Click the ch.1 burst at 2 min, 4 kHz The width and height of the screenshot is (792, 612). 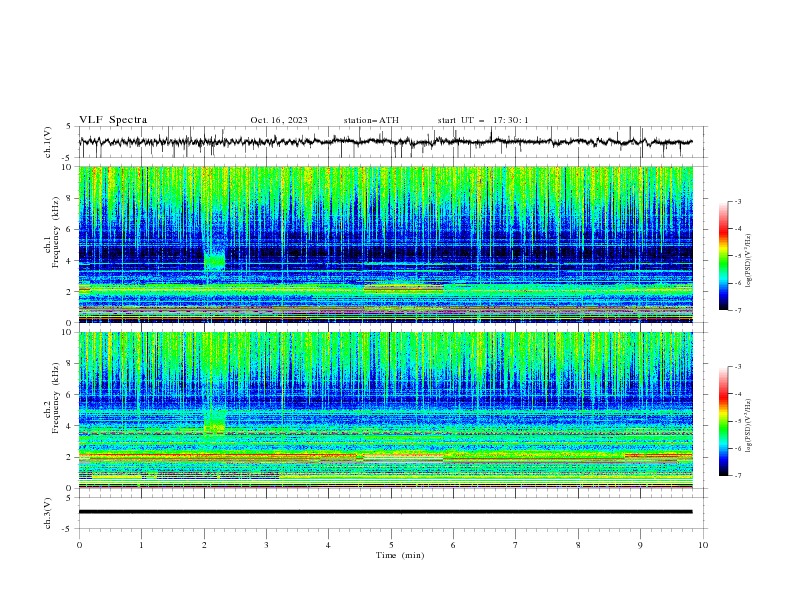[214, 261]
